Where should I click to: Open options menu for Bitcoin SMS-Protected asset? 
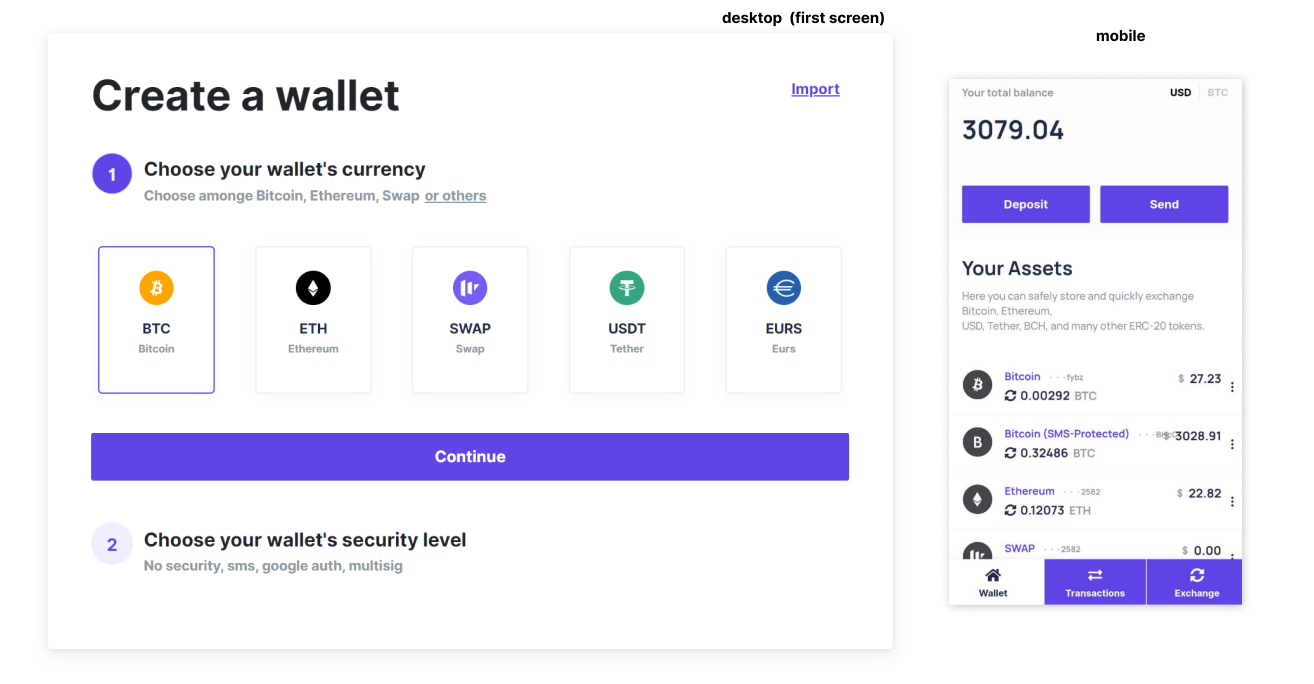tap(1232, 444)
